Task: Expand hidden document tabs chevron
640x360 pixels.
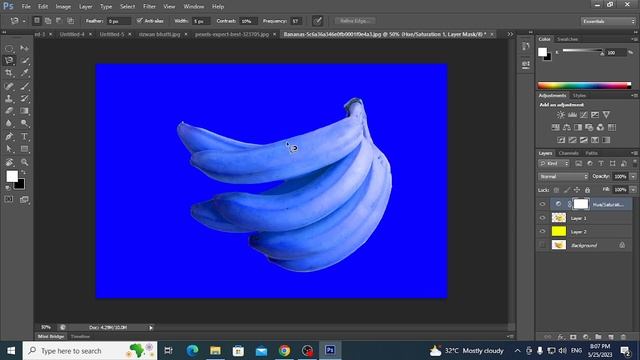Action: [x=510, y=34]
